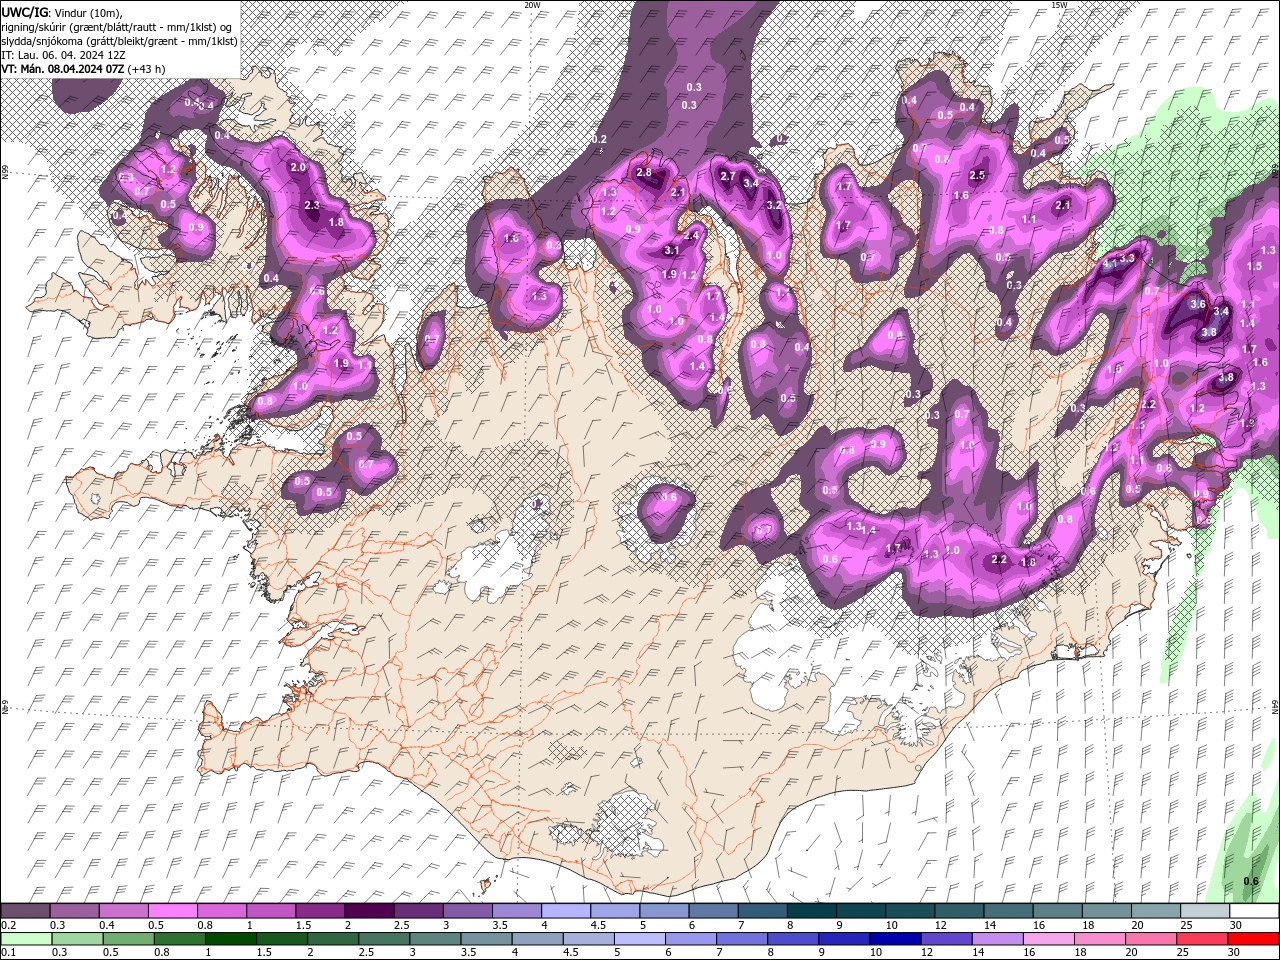Click the darkest purple upper legend swatch between 2 and 2.5
The width and height of the screenshot is (1280, 960).
(x=369, y=911)
